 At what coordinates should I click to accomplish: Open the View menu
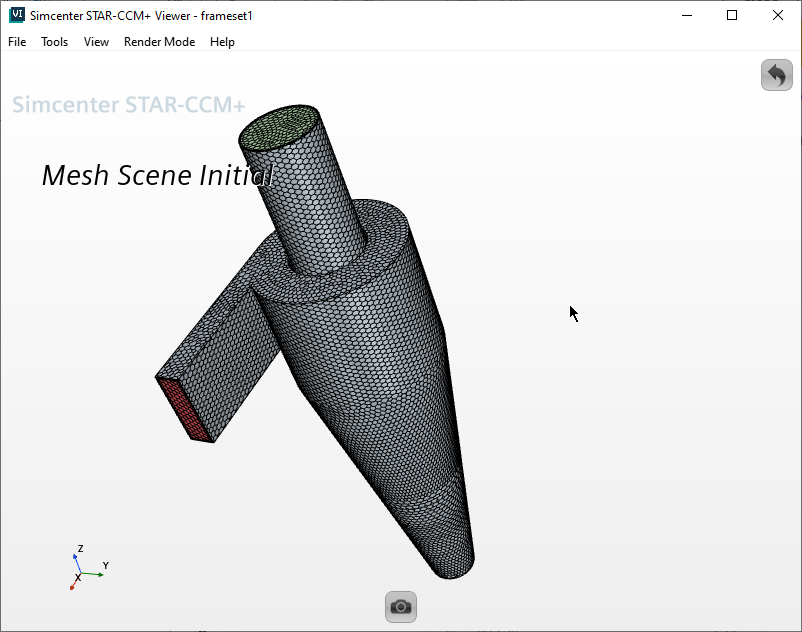(96, 42)
